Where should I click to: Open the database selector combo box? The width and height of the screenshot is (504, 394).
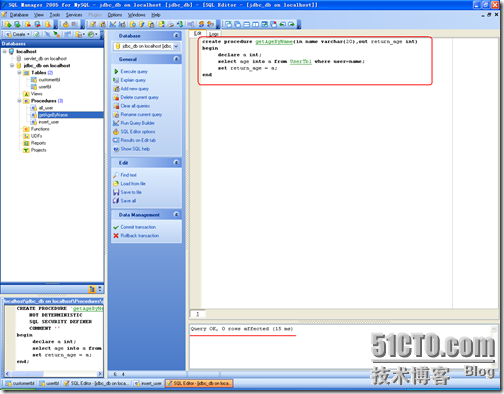[147, 46]
